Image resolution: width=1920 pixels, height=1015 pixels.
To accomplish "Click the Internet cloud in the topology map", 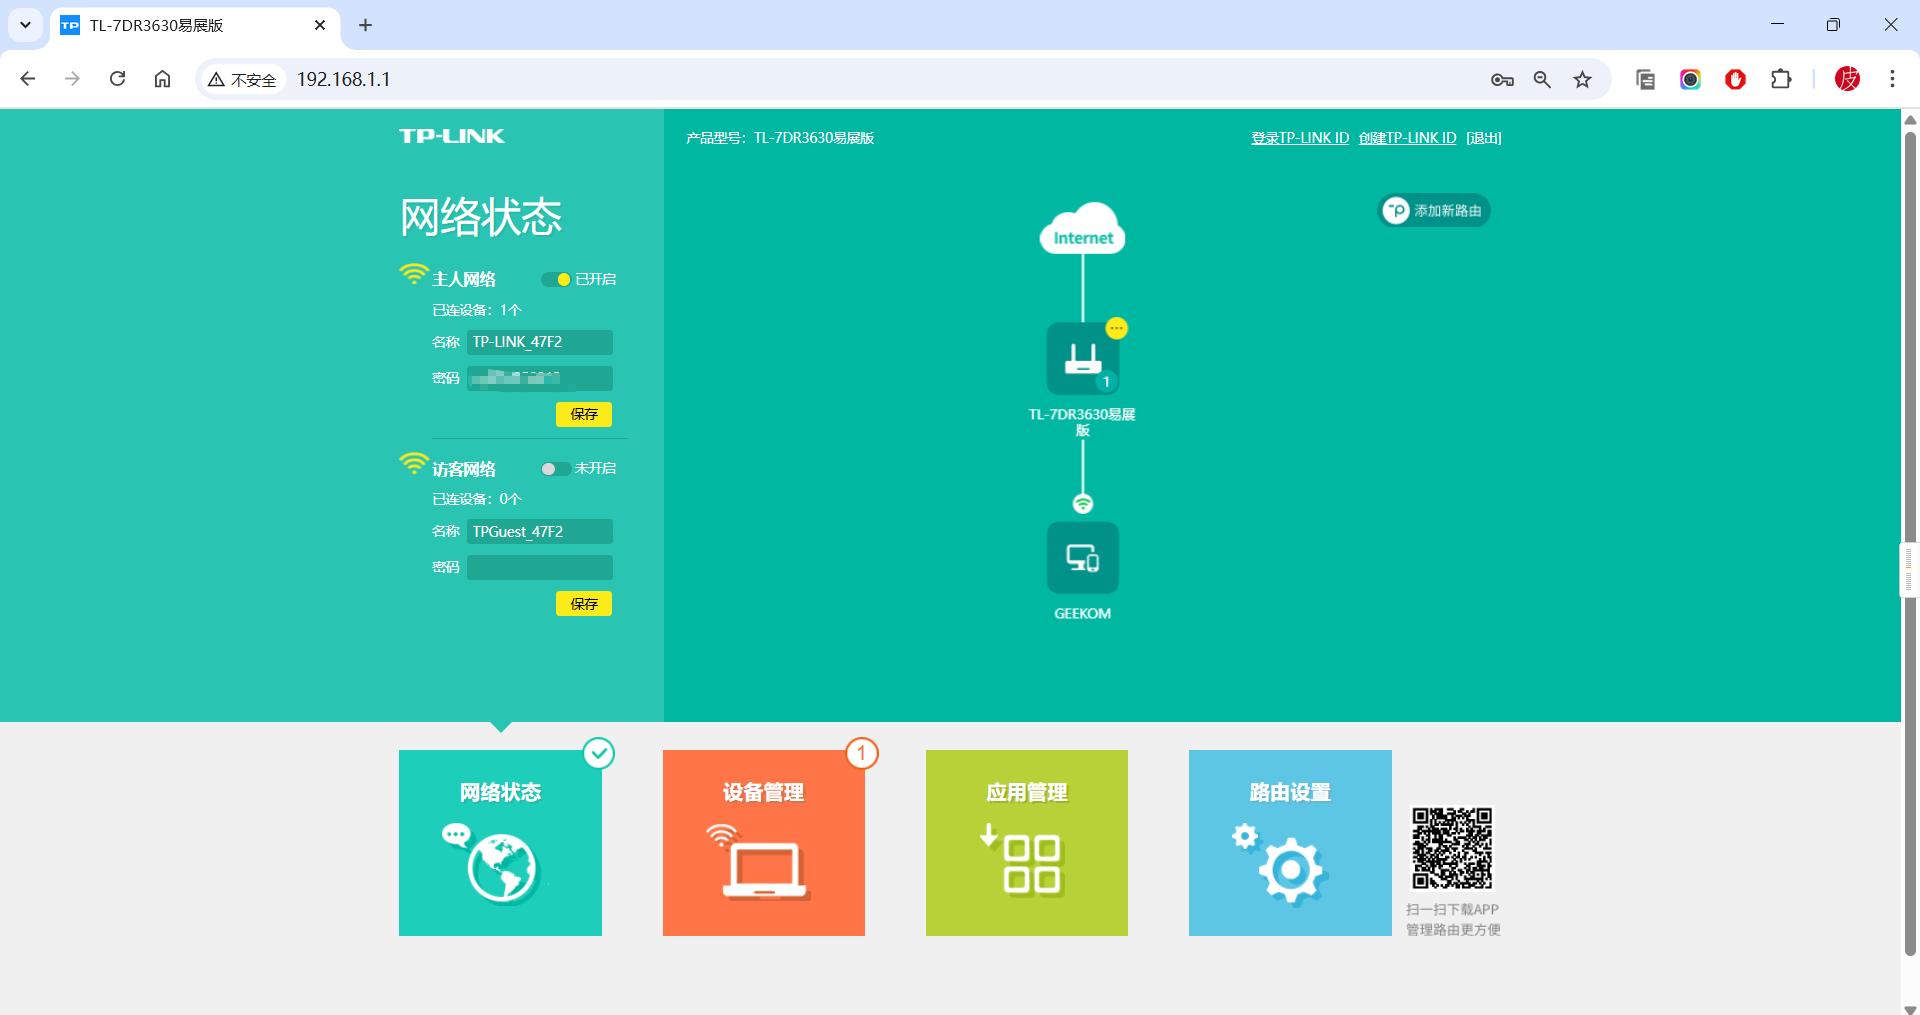I will (1083, 230).
